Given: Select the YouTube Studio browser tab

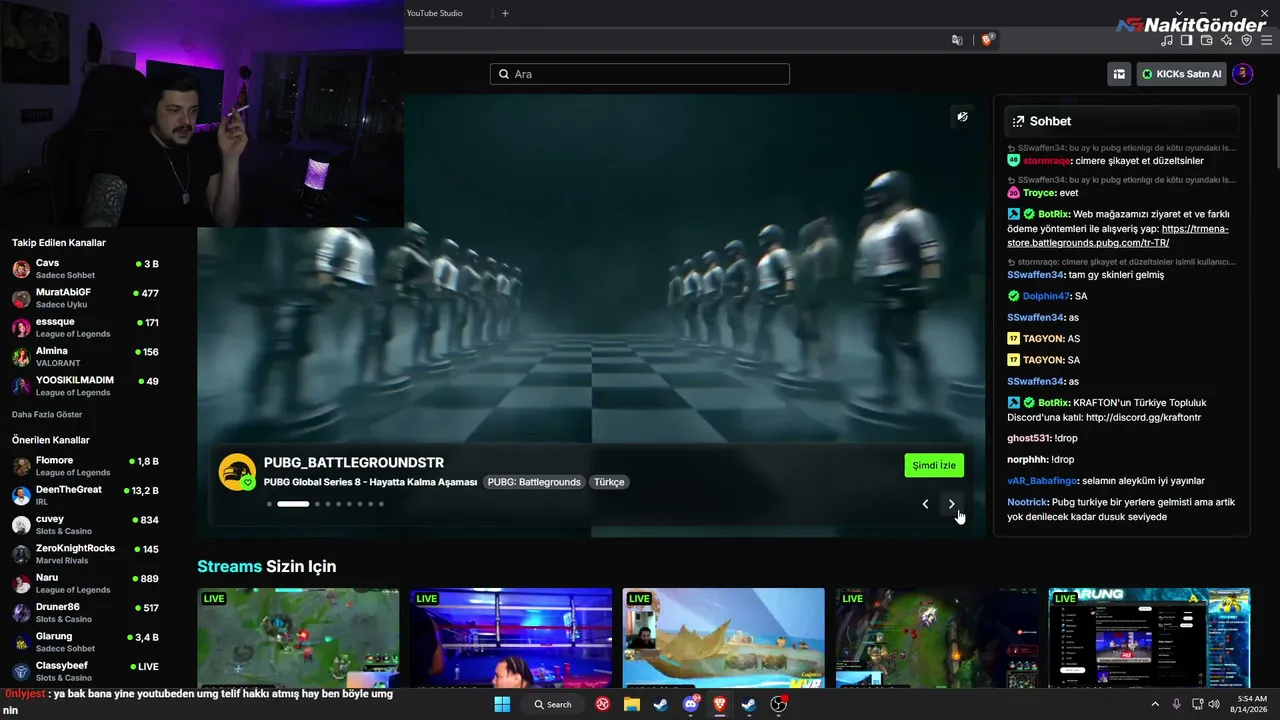Looking at the screenshot, I should tap(435, 13).
